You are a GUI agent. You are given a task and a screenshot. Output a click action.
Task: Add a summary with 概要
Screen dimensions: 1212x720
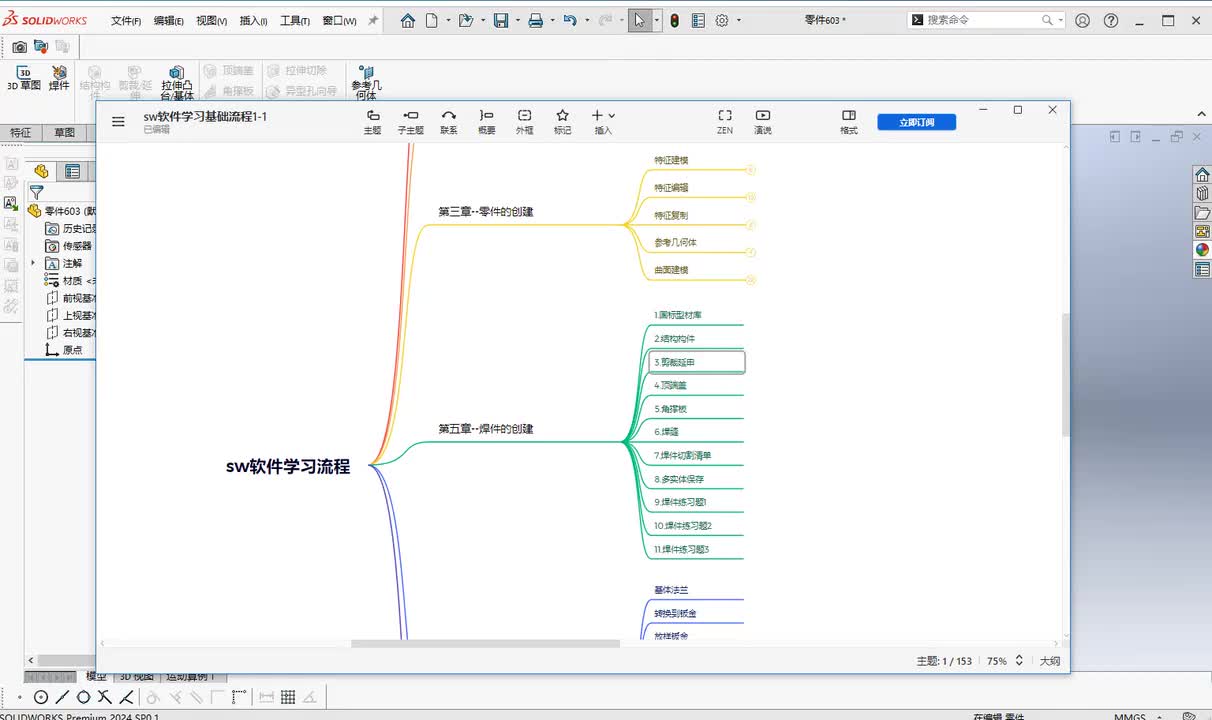tap(486, 122)
